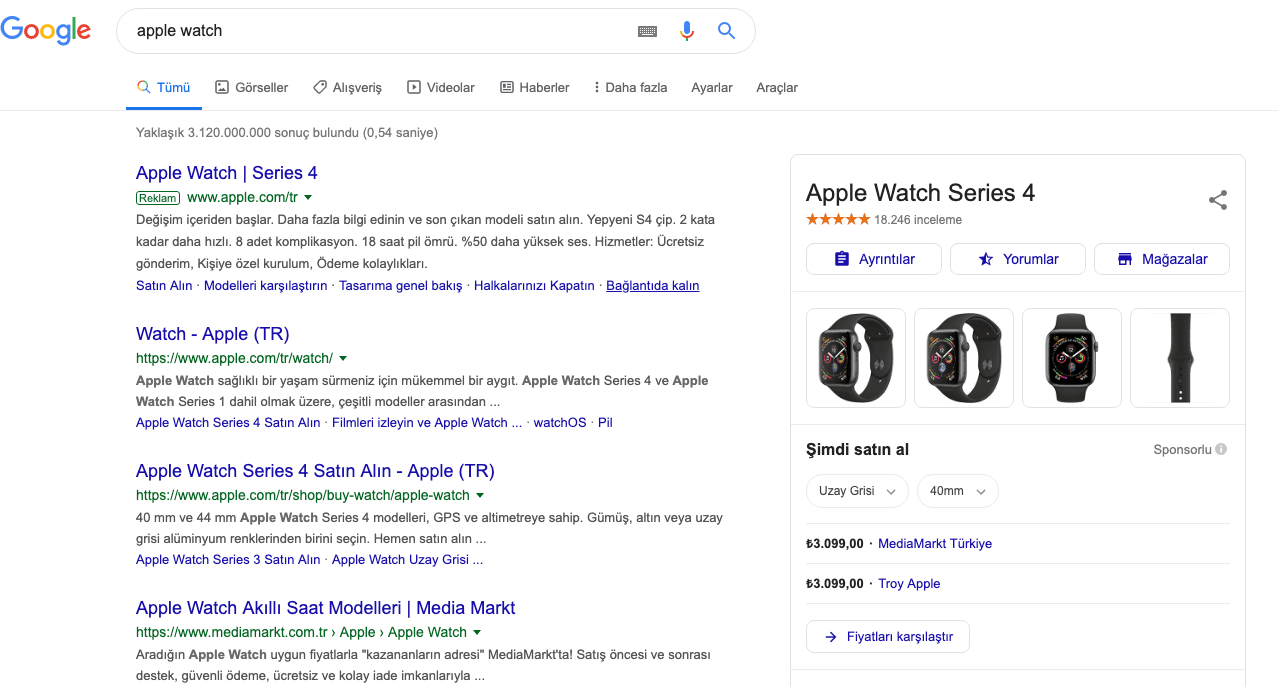
Task: Click the blue search magnifier icon
Action: (x=727, y=31)
